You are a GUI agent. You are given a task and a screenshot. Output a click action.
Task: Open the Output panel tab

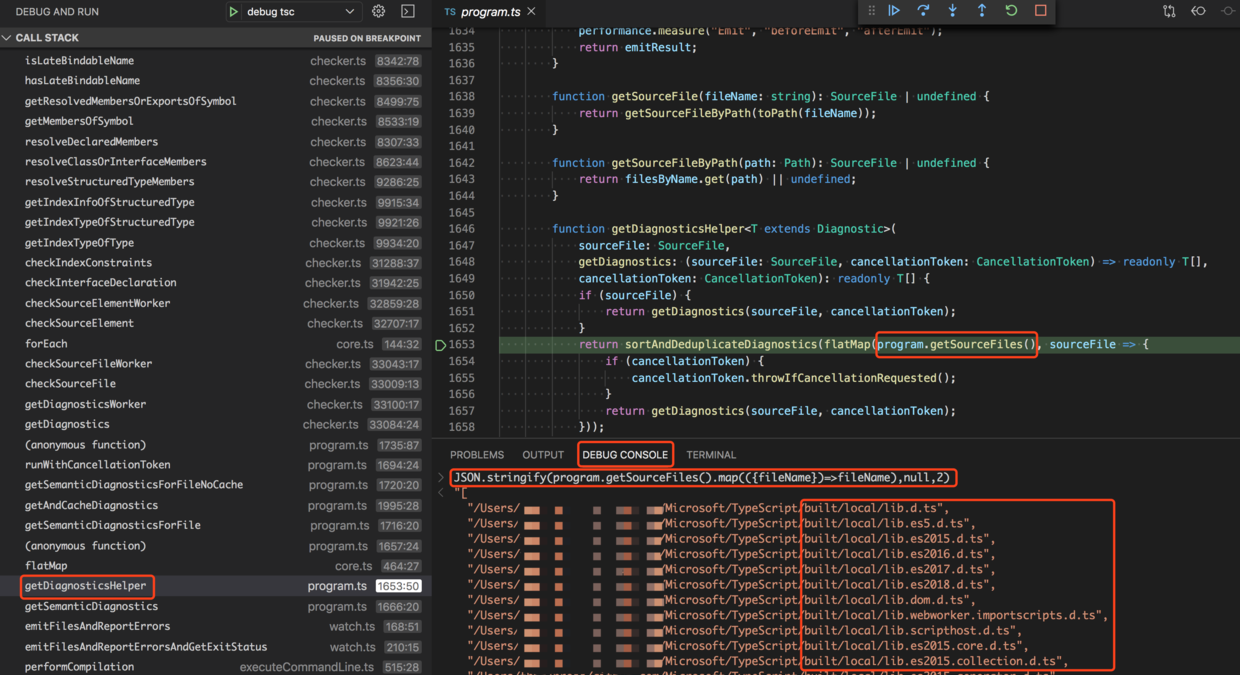[x=543, y=455]
